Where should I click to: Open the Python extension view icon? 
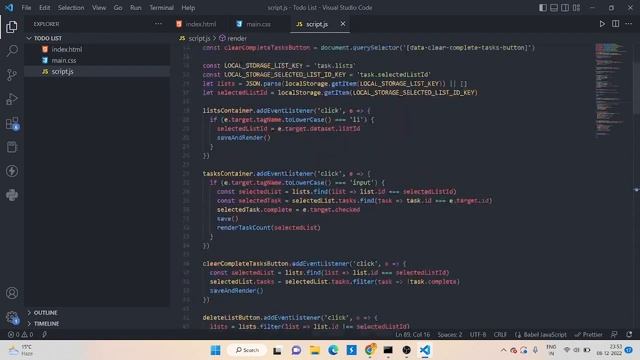[12, 195]
